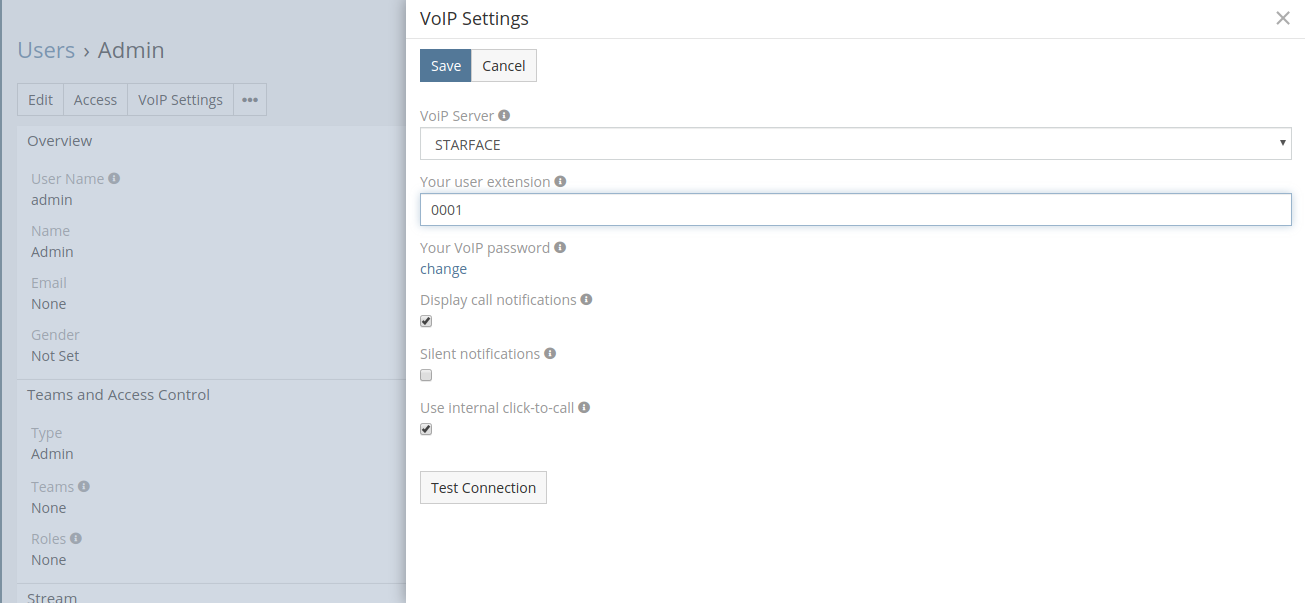Click the info icon beside user extension

coord(560,181)
